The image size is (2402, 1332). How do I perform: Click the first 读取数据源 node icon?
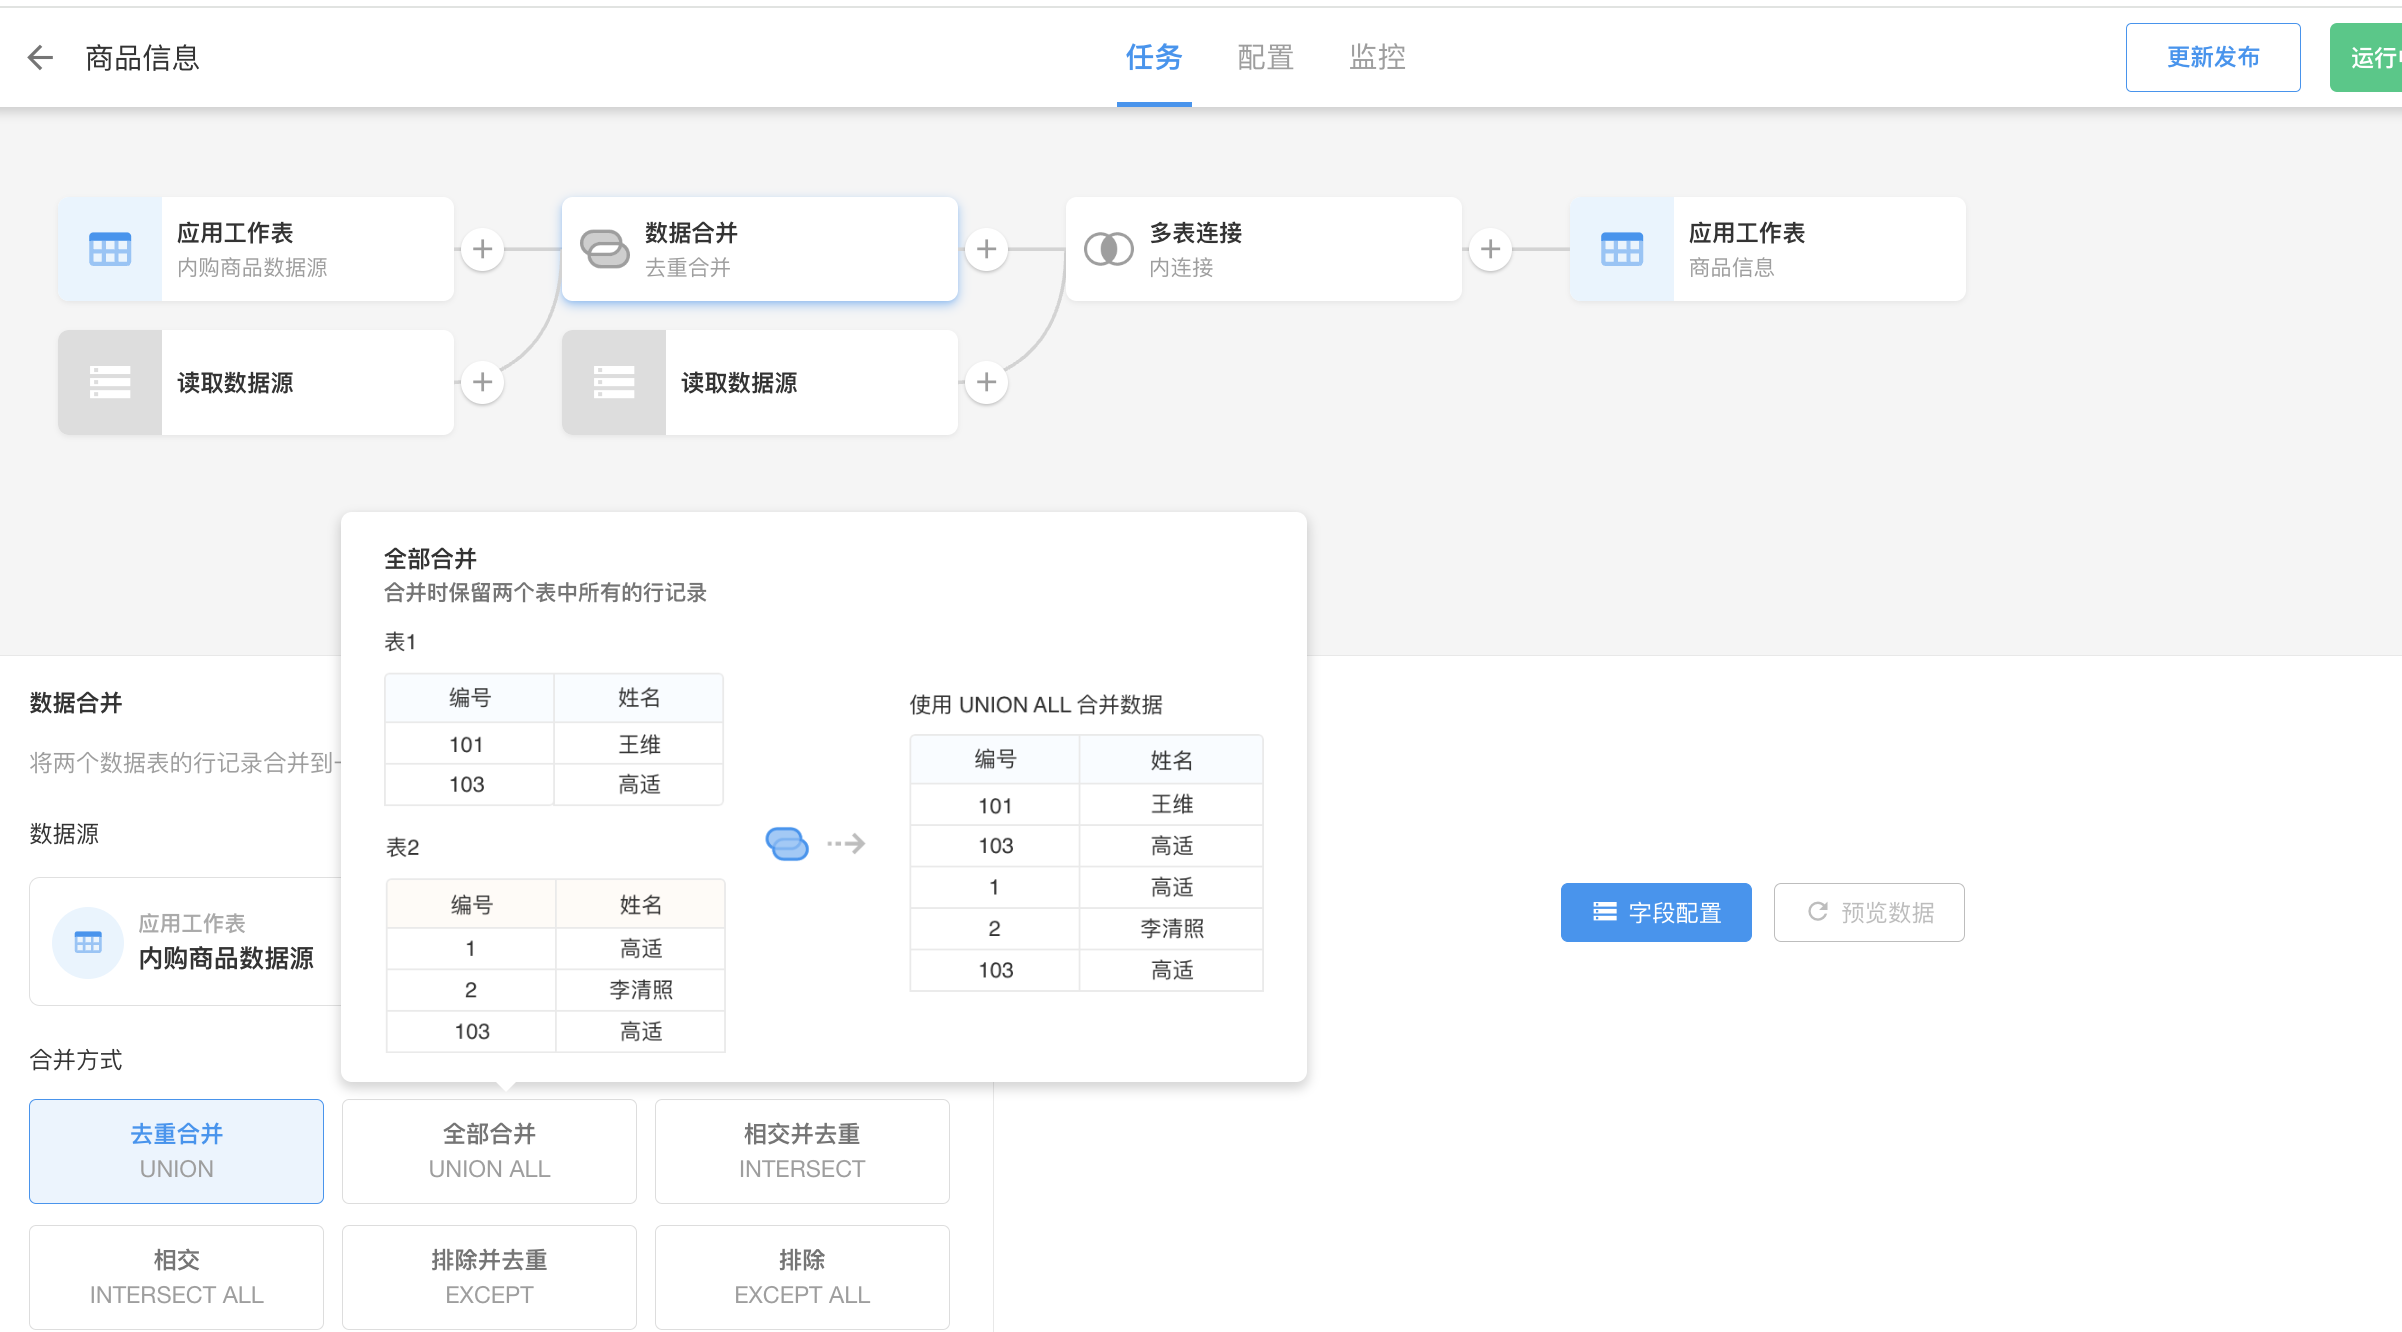click(x=110, y=382)
